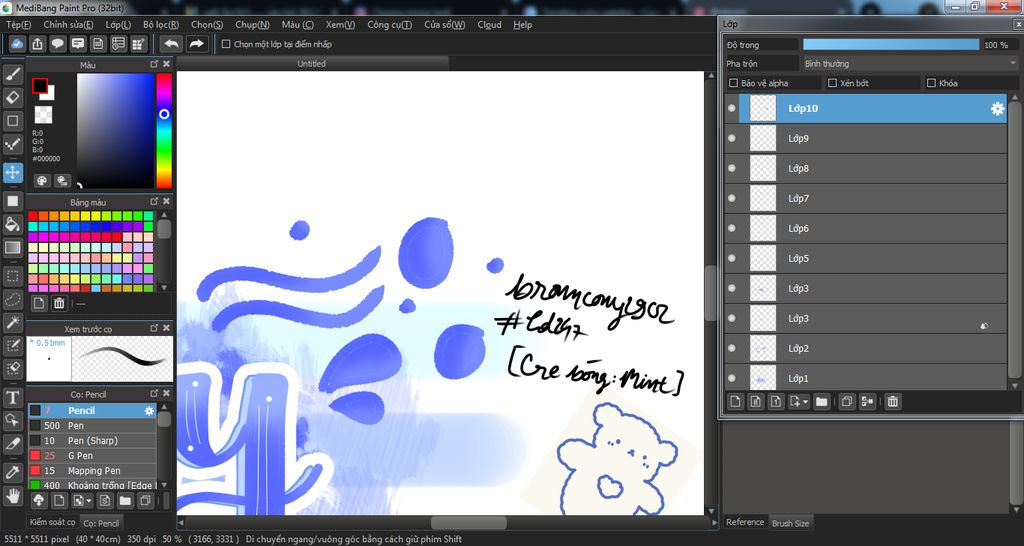This screenshot has height=546, width=1024.
Task: Click the transparent color swatch
Action: coord(43,114)
